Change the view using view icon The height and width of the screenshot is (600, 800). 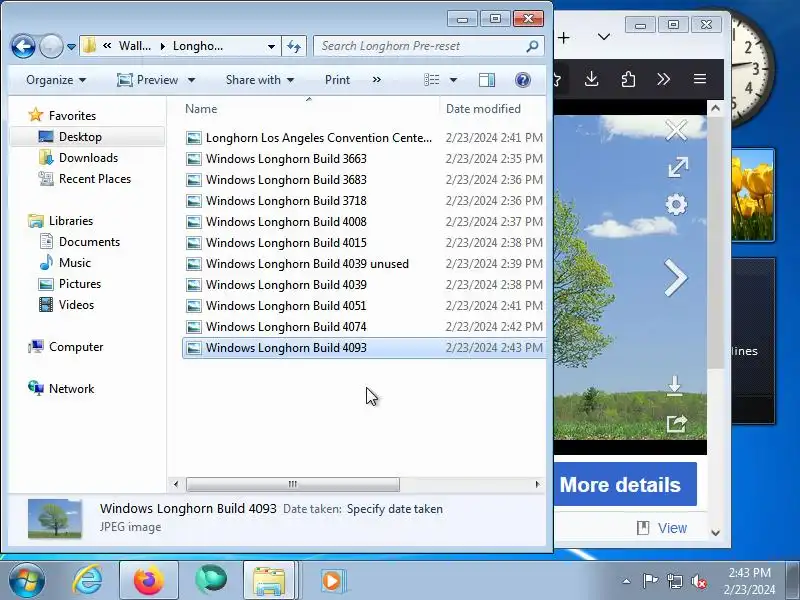tap(432, 80)
